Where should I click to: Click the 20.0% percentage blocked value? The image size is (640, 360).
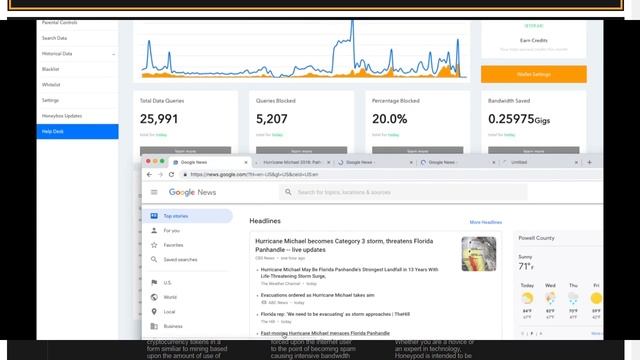(x=389, y=119)
